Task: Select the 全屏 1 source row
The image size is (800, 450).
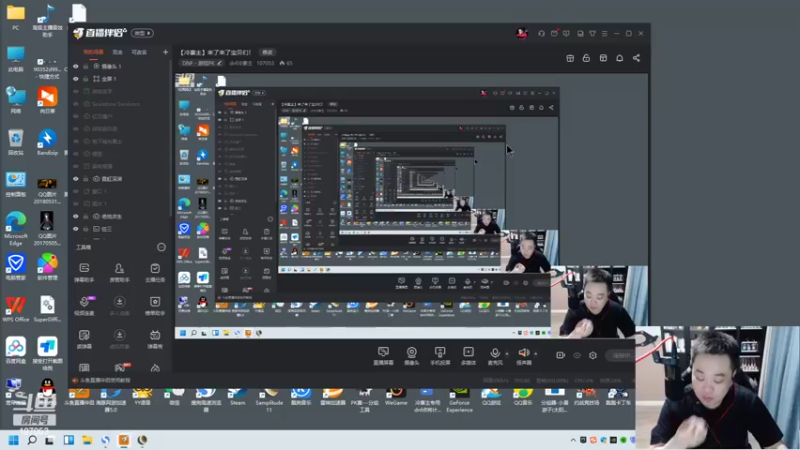Action: (120, 79)
